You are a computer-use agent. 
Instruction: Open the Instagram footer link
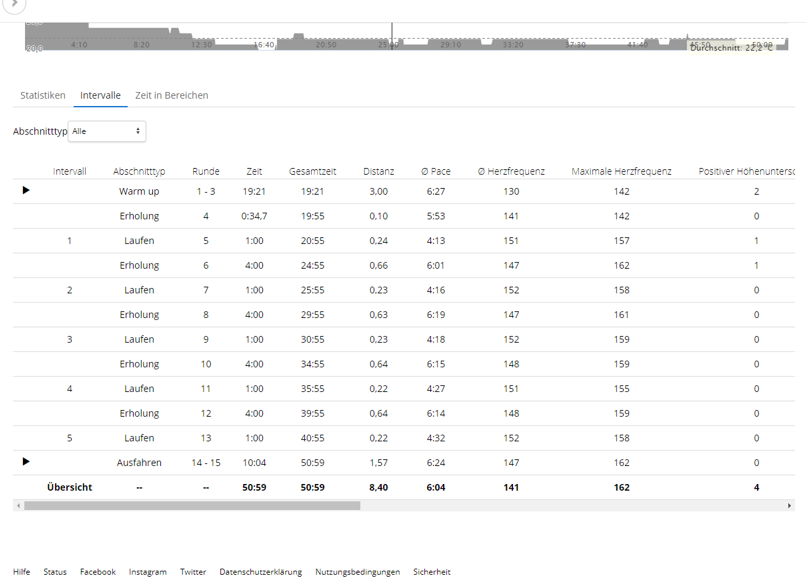(148, 572)
